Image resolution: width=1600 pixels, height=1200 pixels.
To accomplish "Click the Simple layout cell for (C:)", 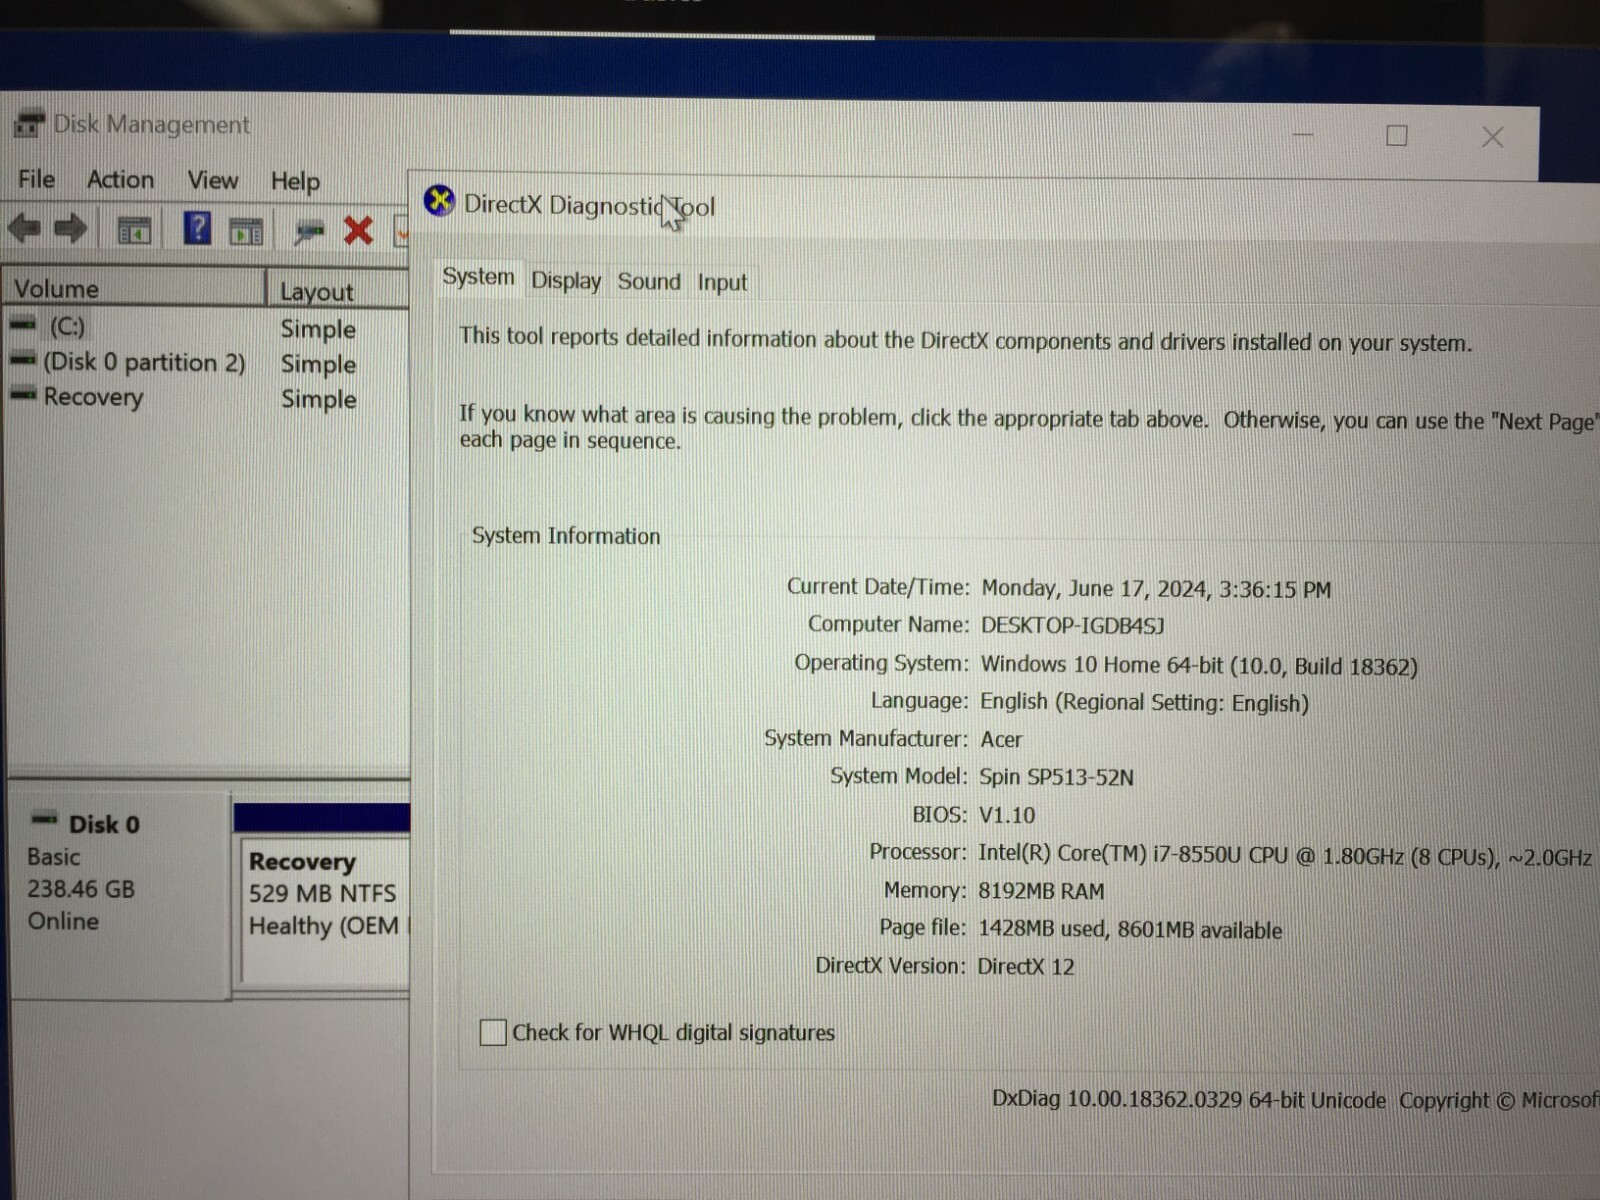I will [x=318, y=329].
